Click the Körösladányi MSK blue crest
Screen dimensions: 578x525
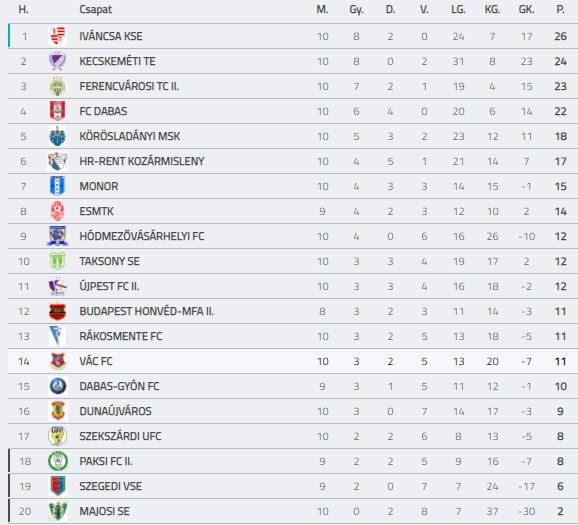coord(58,136)
